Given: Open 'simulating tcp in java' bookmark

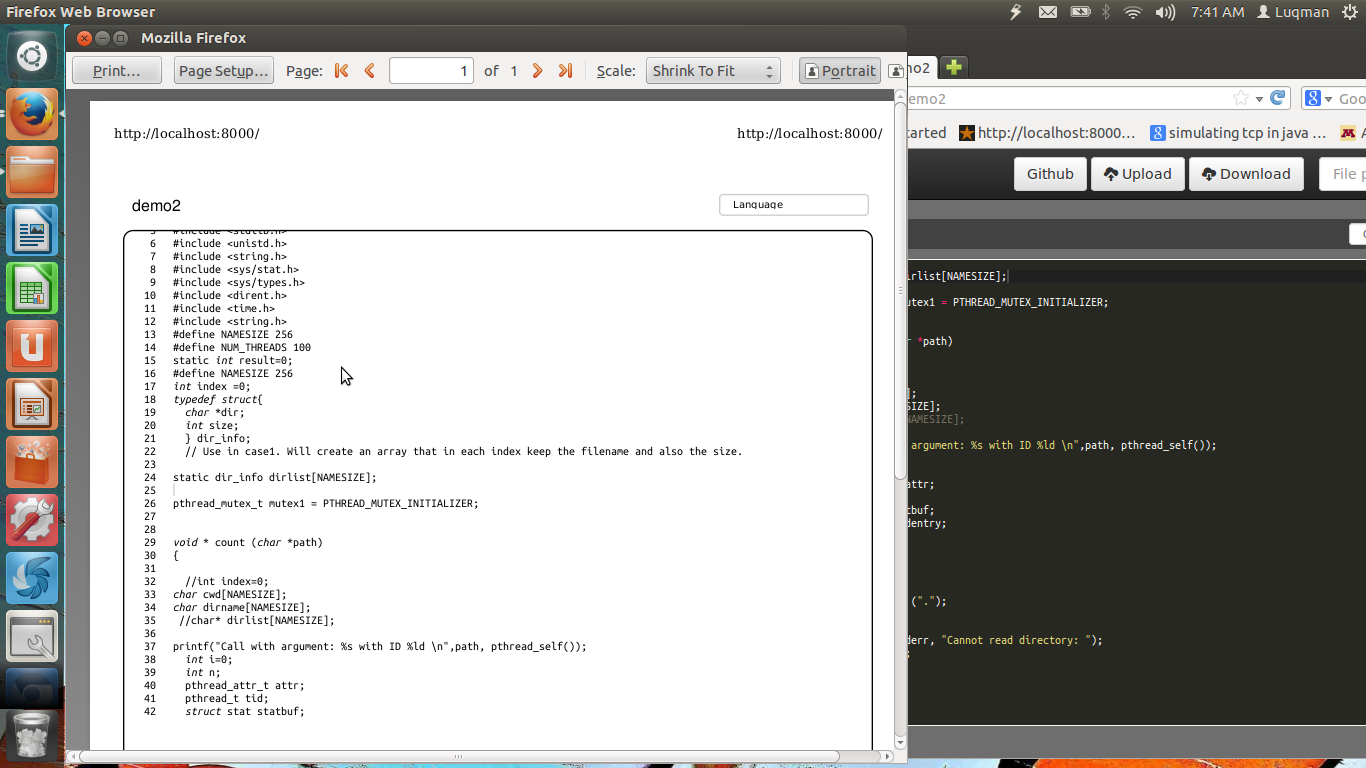Looking at the screenshot, I should [1238, 133].
